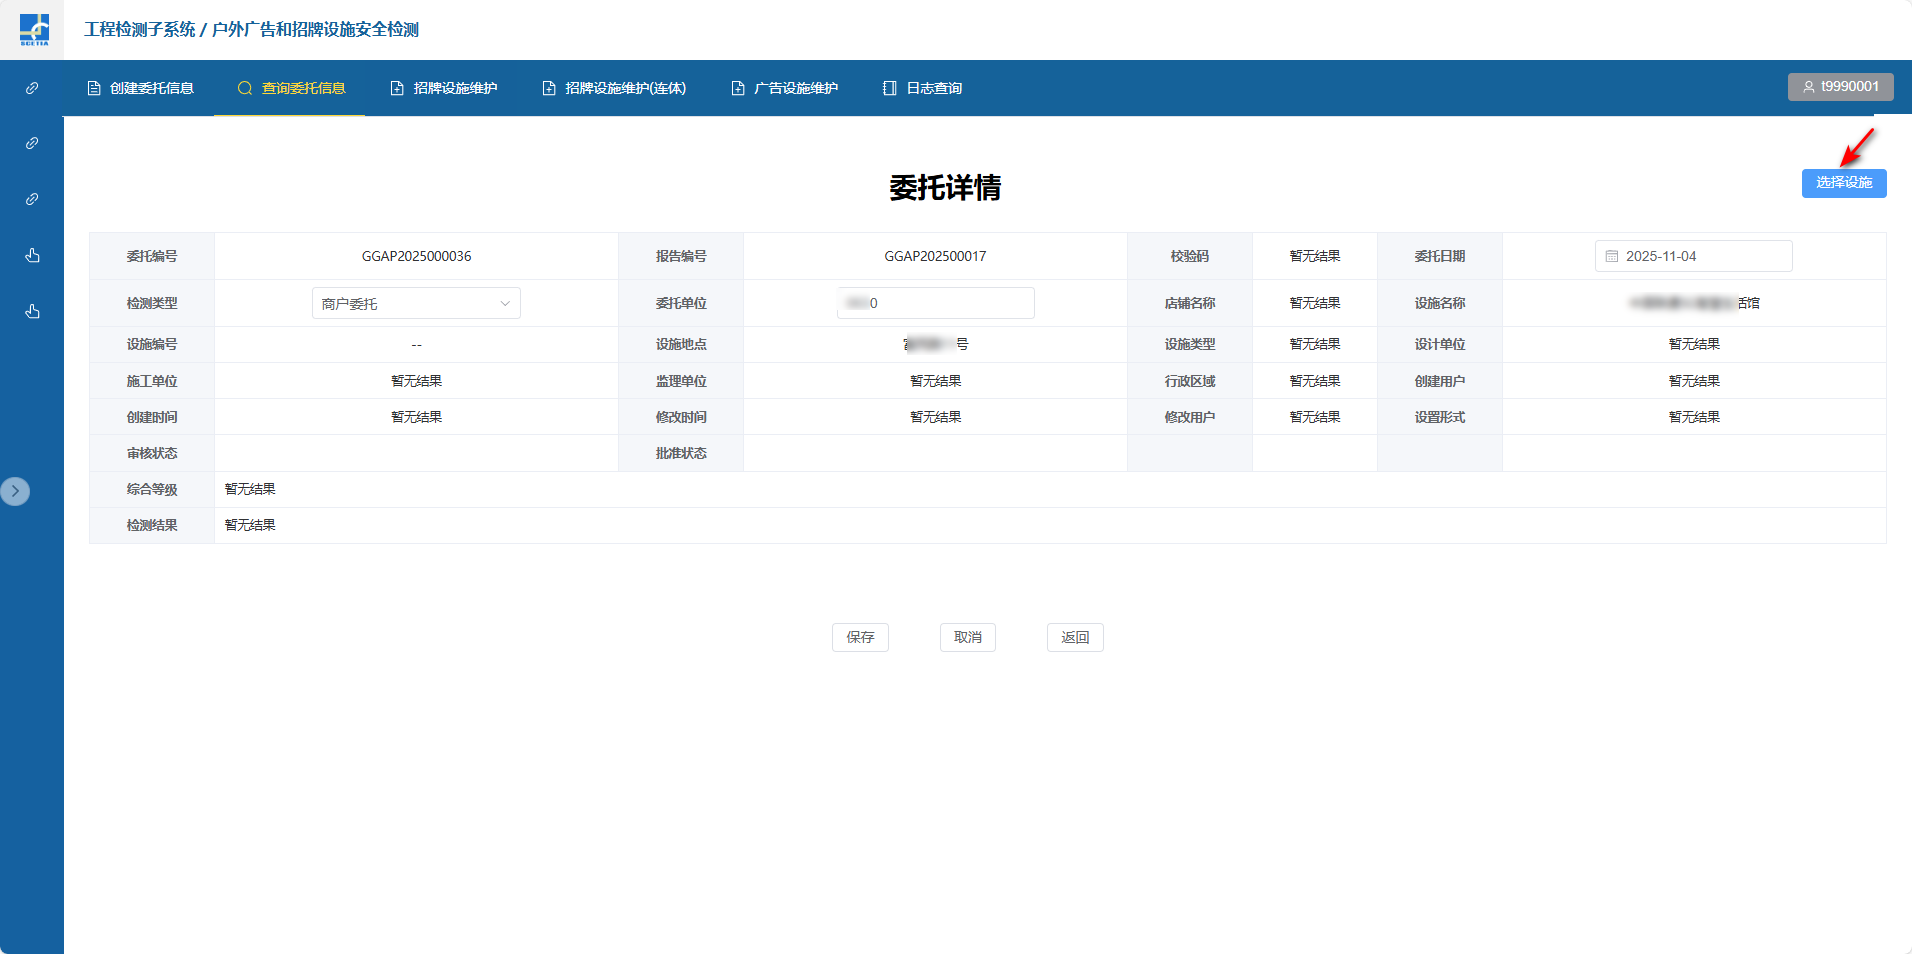This screenshot has height=954, width=1912.
Task: Click the third link icon in sidebar
Action: [32, 199]
